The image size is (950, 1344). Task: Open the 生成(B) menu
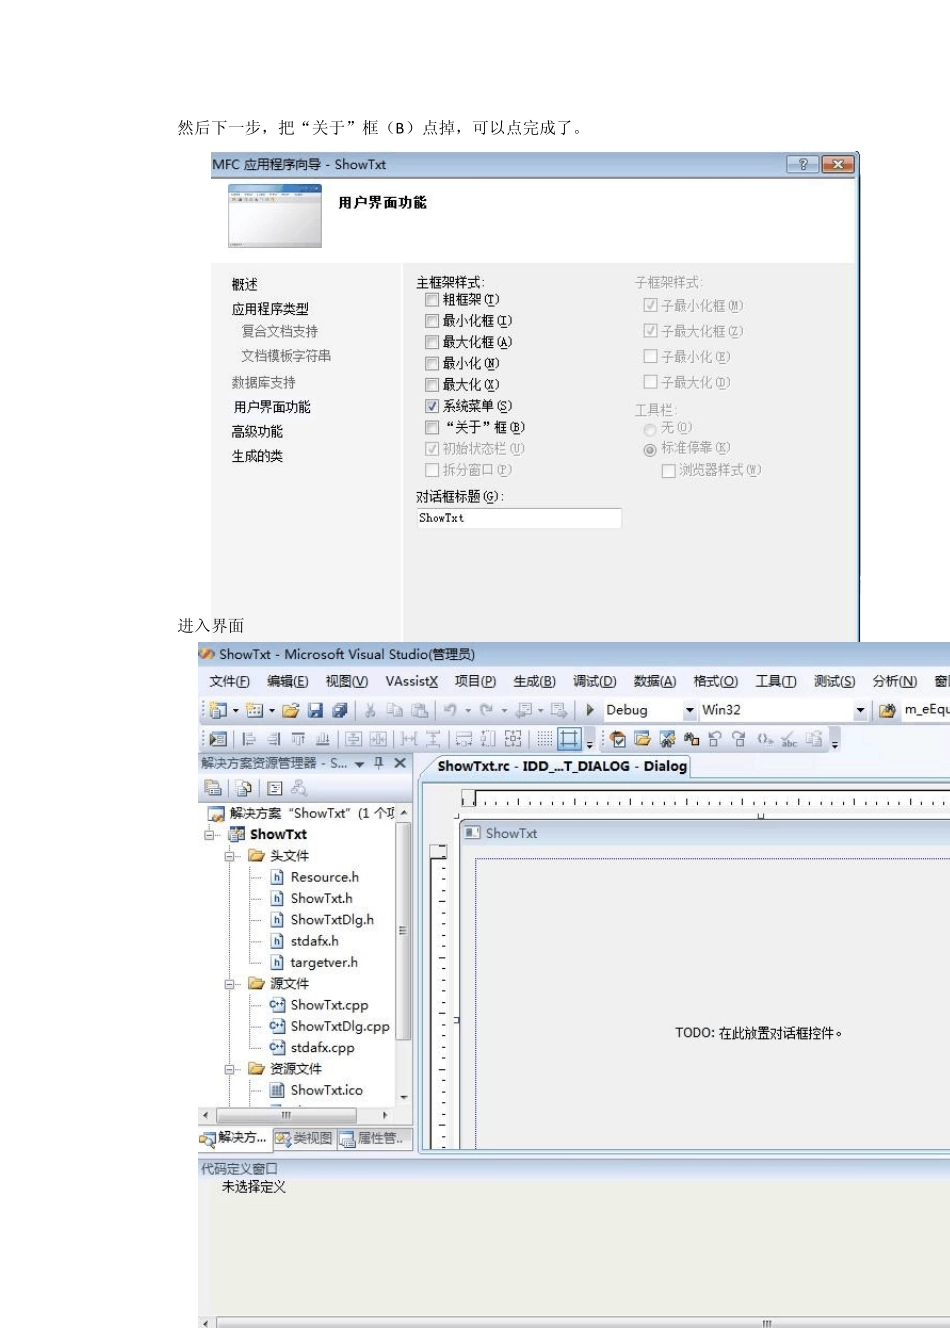pyautogui.click(x=534, y=681)
